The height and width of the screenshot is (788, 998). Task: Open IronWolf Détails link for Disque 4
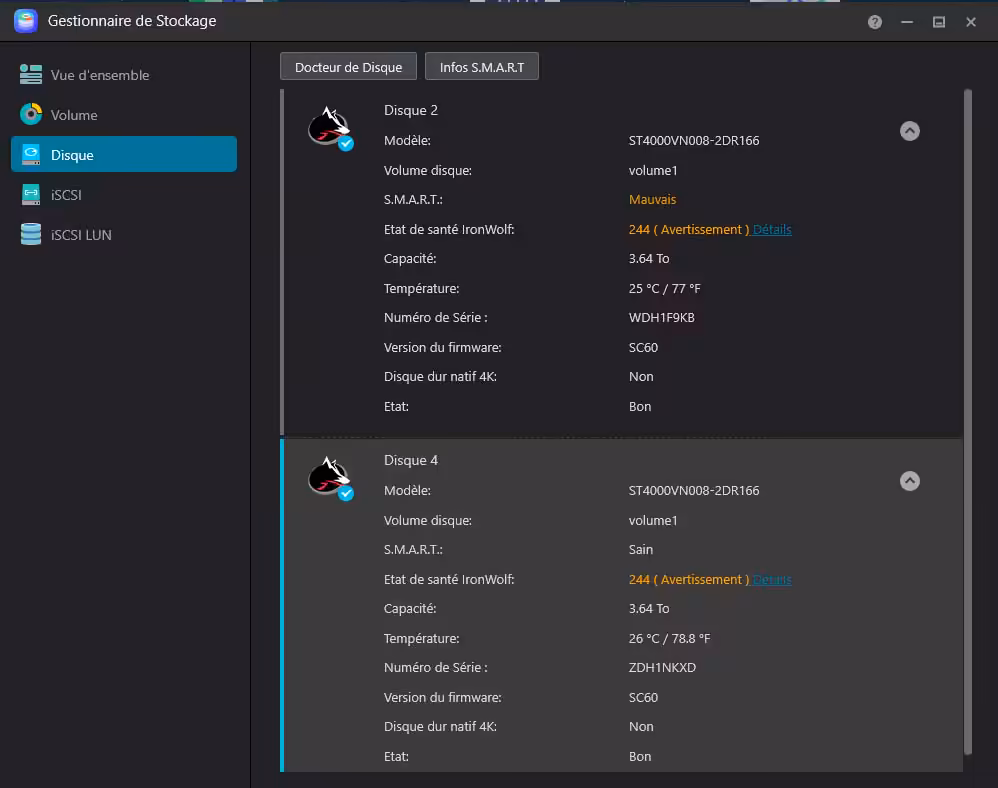[772, 579]
